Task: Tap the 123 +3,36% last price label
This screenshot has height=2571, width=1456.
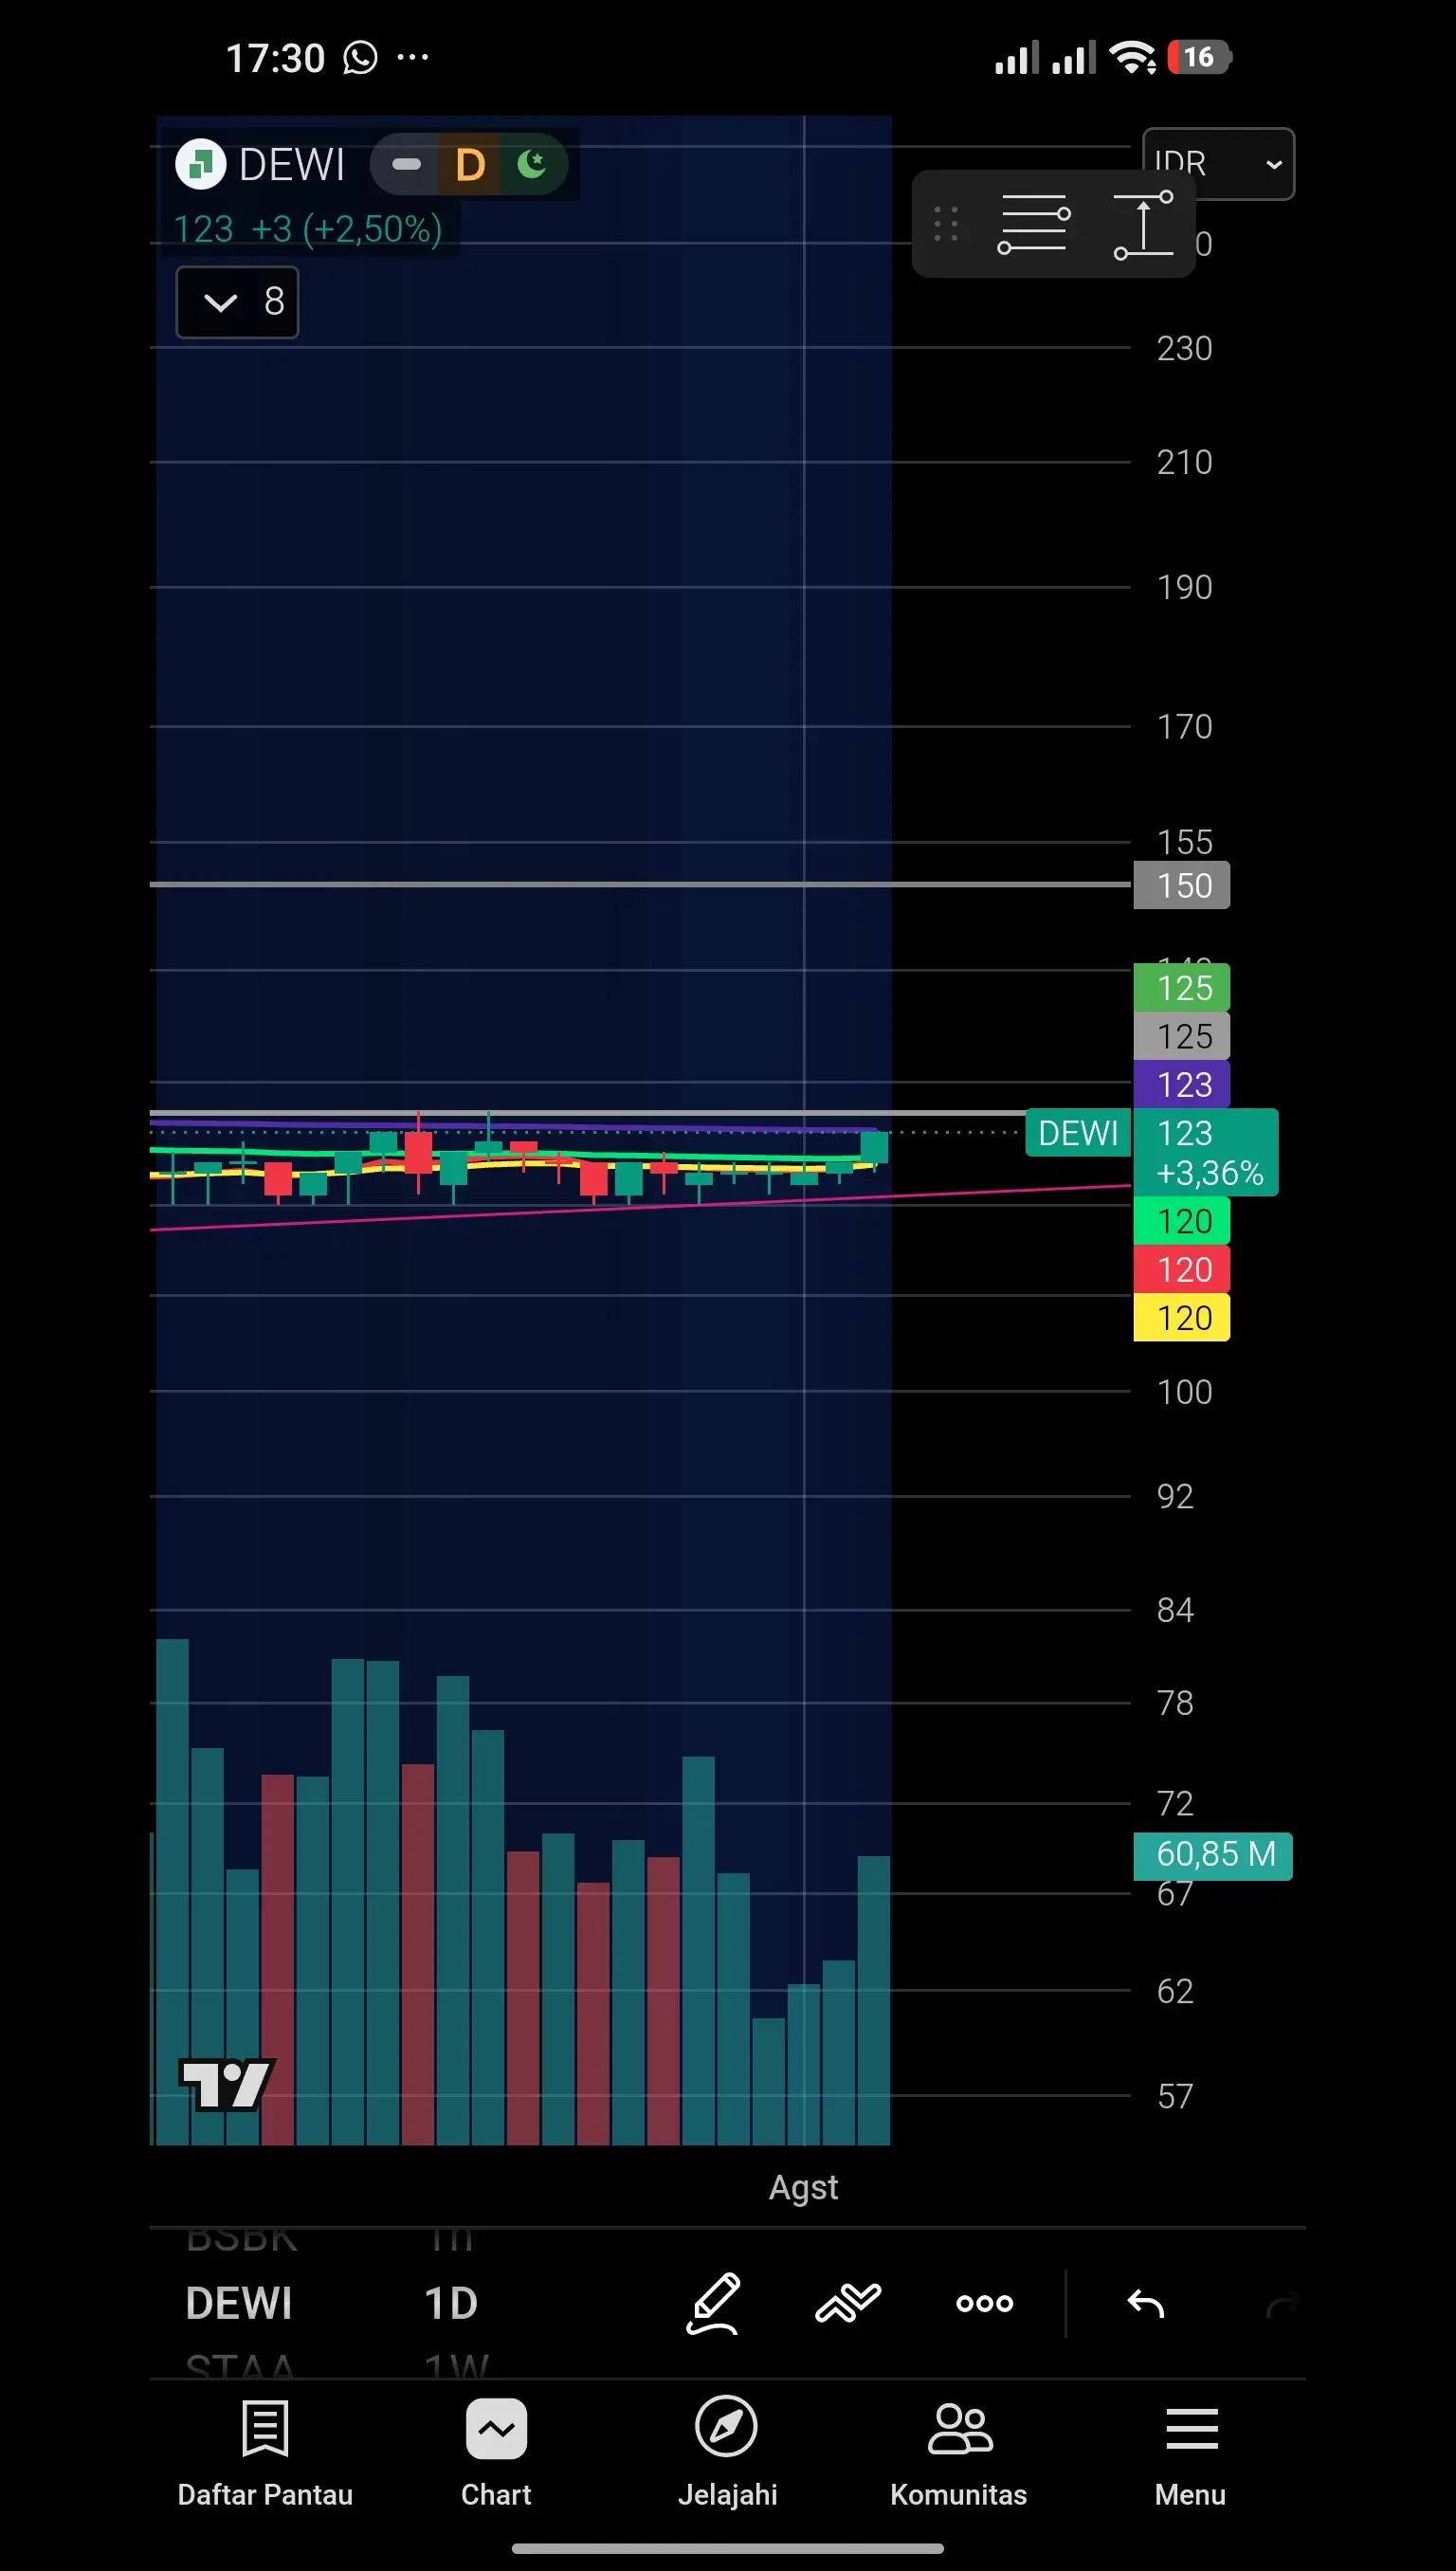Action: coord(1205,1152)
